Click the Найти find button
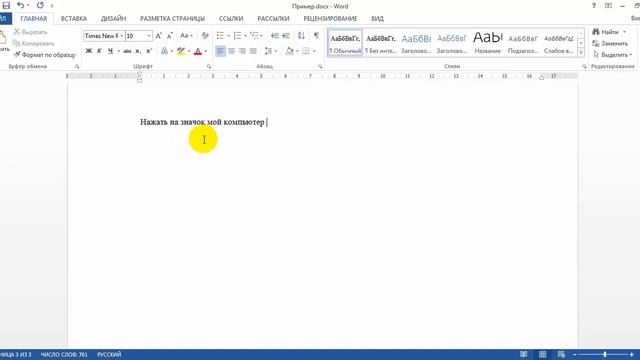This screenshot has height=360, width=640. 606,32
